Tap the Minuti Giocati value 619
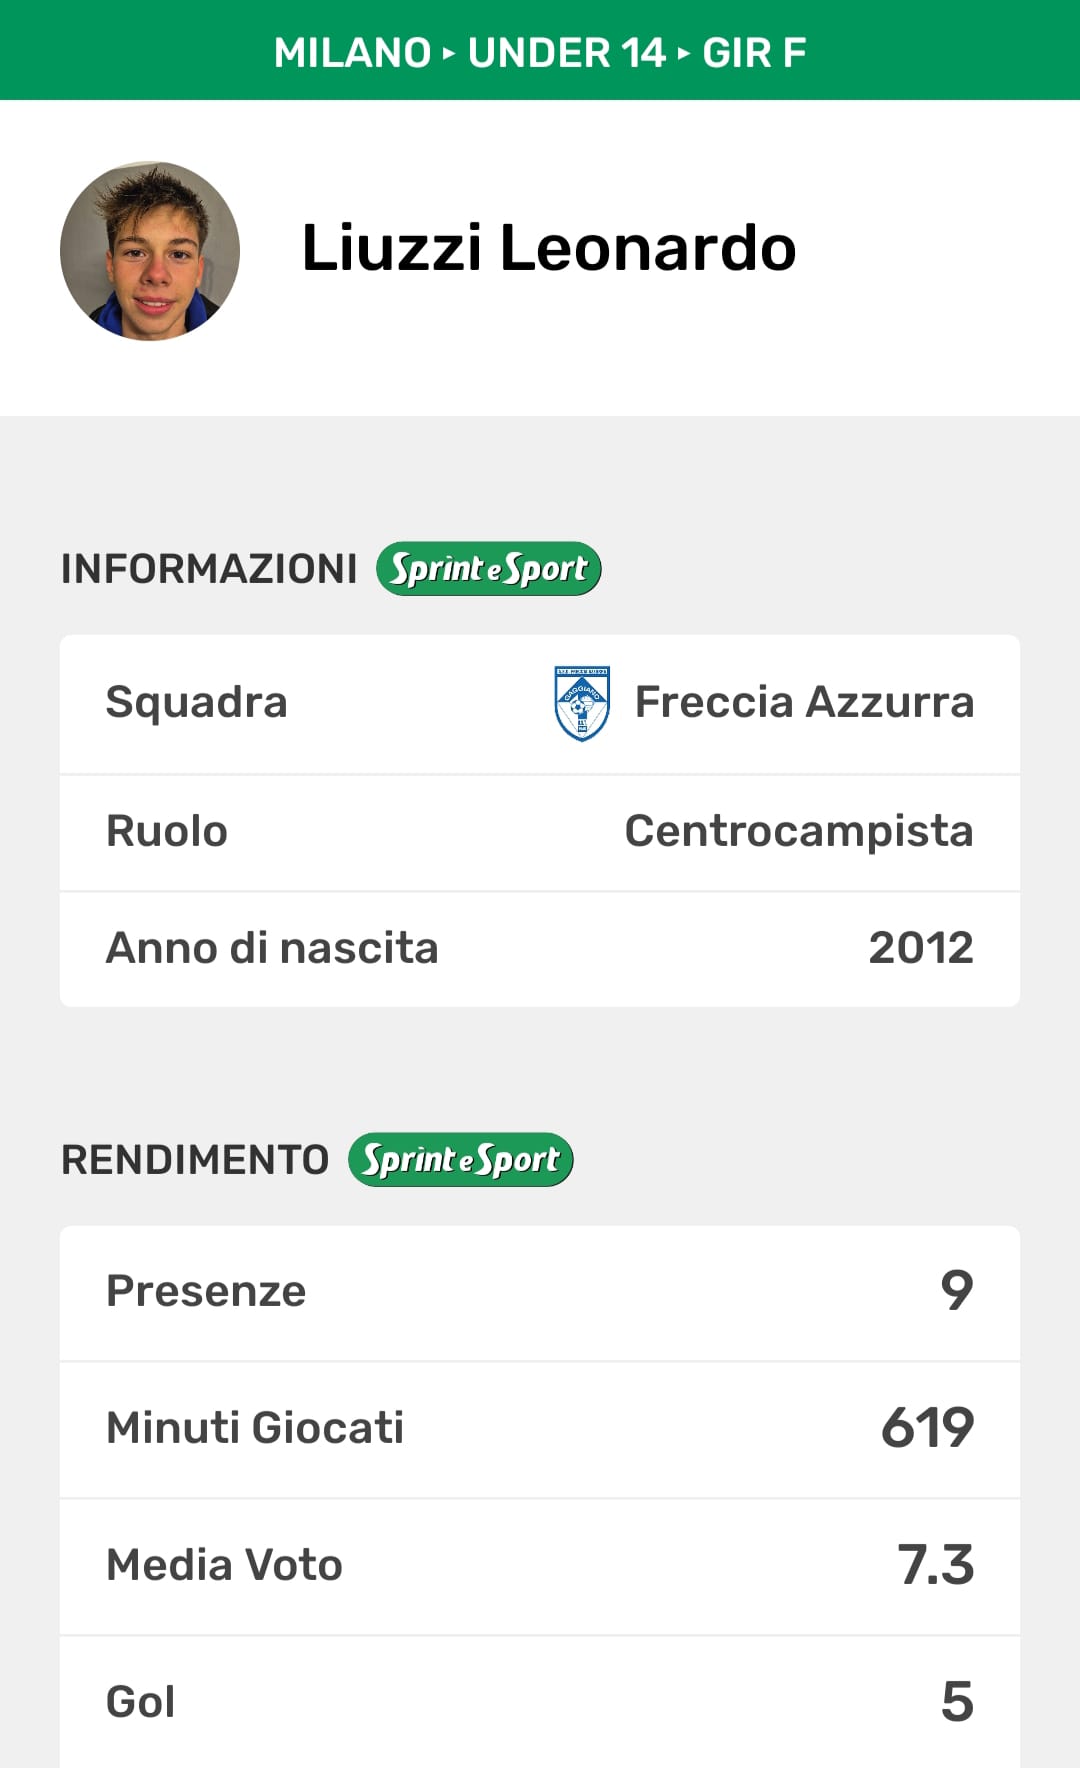 pyautogui.click(x=927, y=1428)
